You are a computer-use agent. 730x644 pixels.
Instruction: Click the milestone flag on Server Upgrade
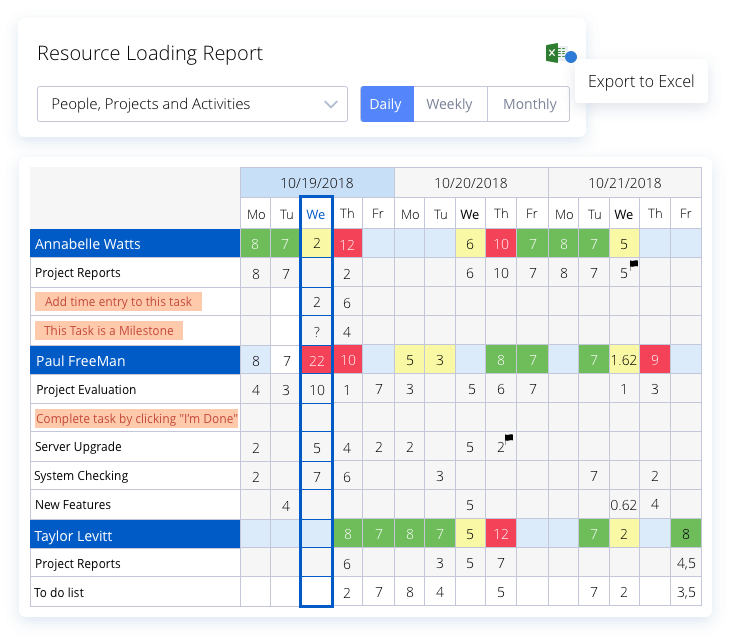pyautogui.click(x=509, y=438)
